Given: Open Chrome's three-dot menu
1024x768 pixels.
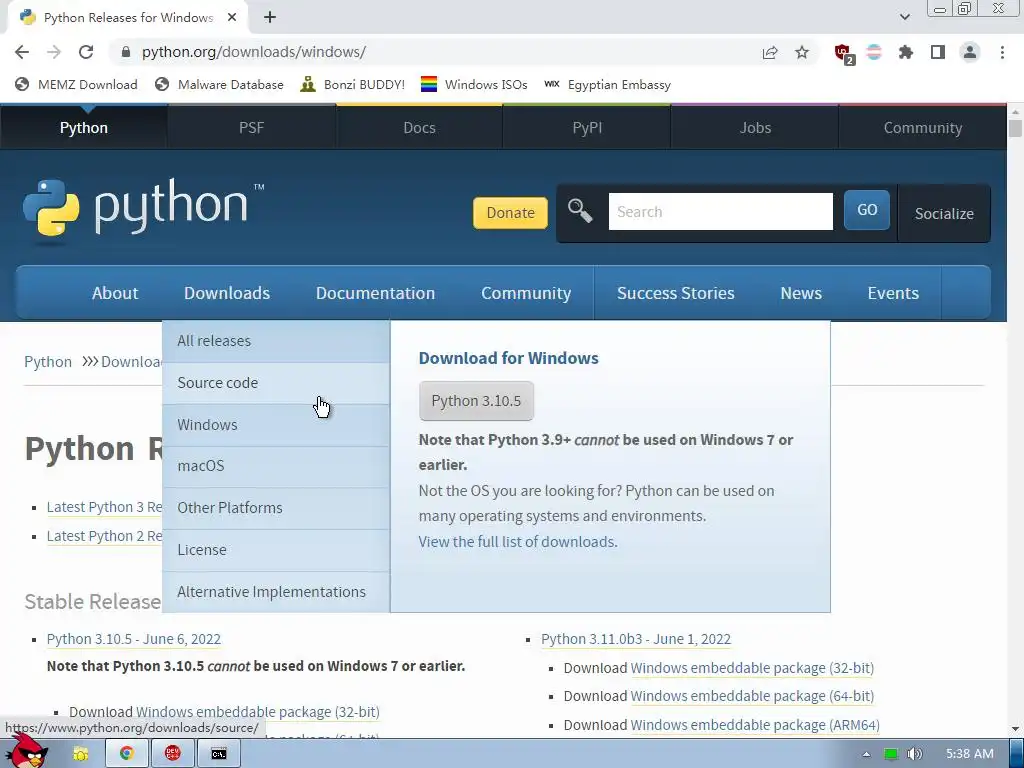Looking at the screenshot, I should point(1002,52).
